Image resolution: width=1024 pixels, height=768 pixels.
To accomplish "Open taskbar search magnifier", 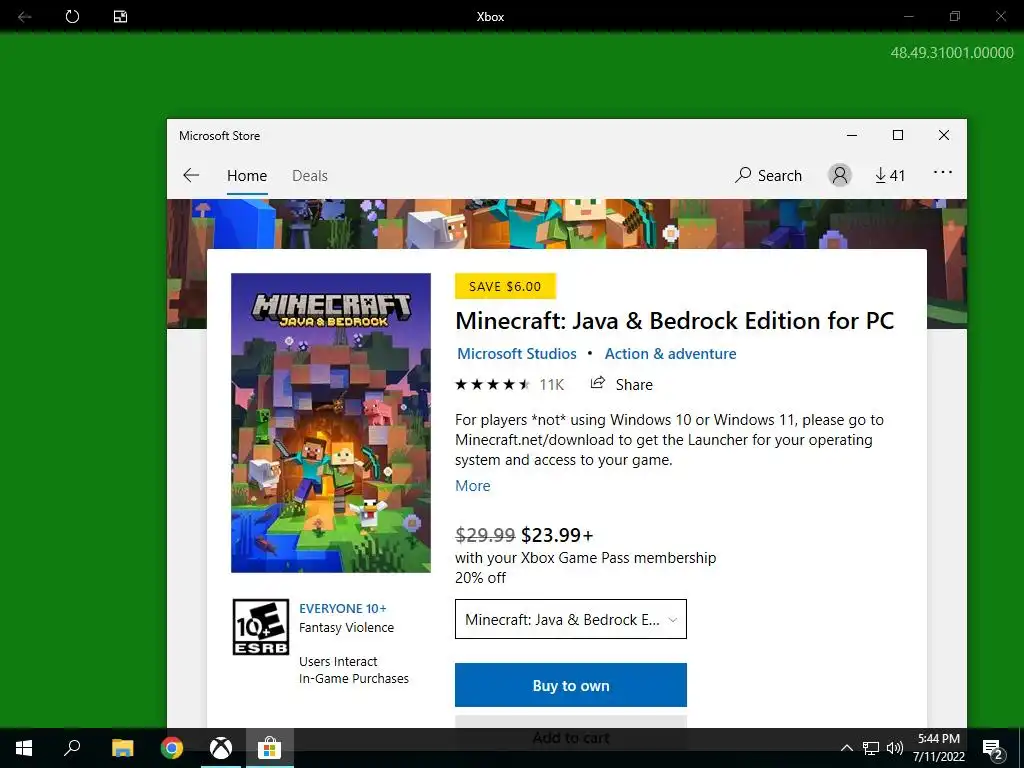I will click(x=72, y=748).
